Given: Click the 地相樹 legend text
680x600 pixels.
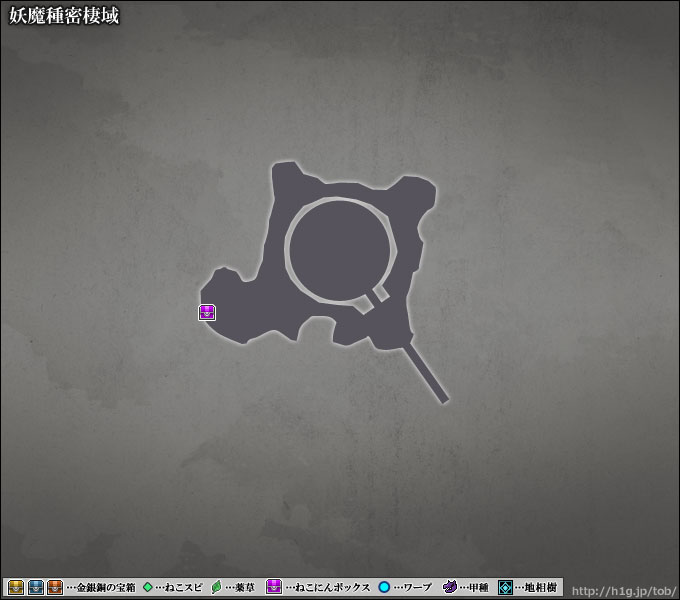Looking at the screenshot, I should coord(541,588).
